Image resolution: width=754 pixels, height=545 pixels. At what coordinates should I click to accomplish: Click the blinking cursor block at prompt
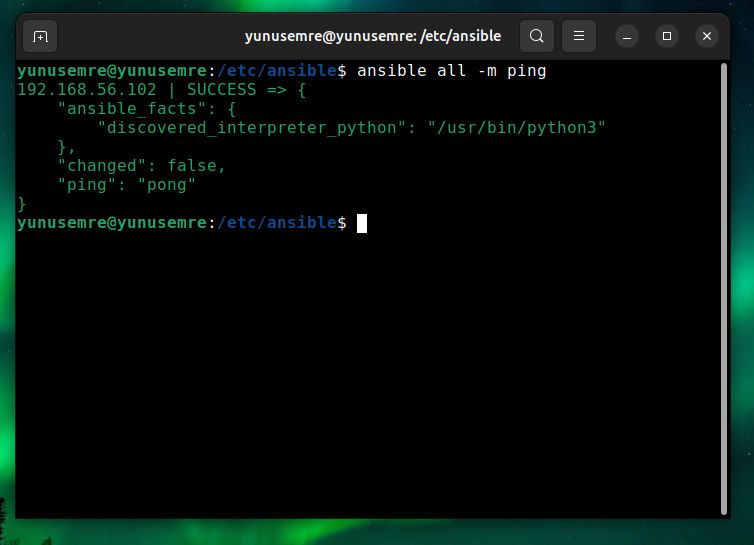362,223
